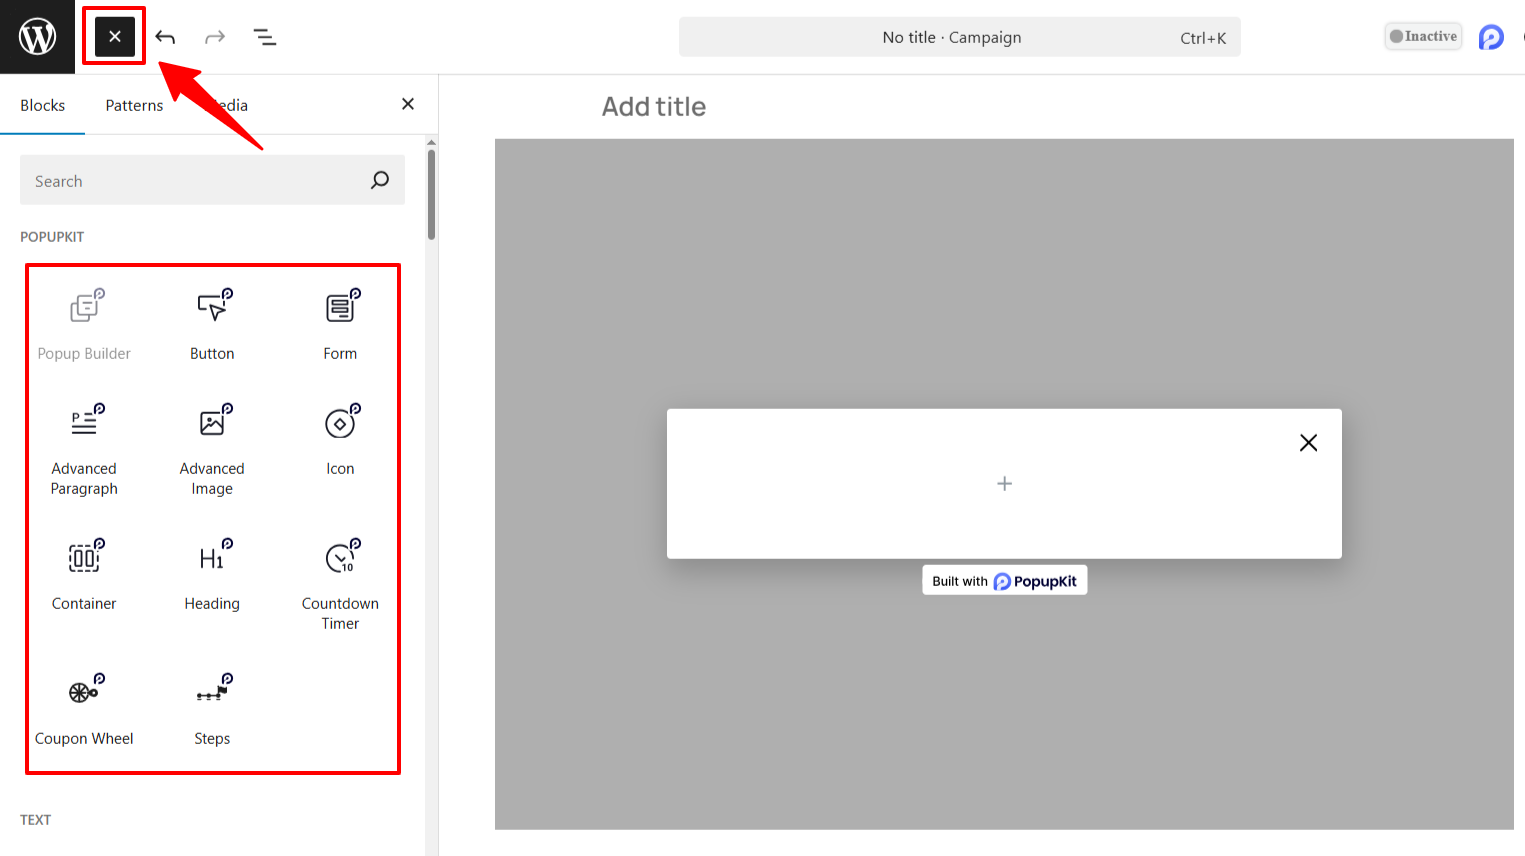Image resolution: width=1525 pixels, height=856 pixels.
Task: Click the popup close X icon
Action: click(x=1308, y=443)
